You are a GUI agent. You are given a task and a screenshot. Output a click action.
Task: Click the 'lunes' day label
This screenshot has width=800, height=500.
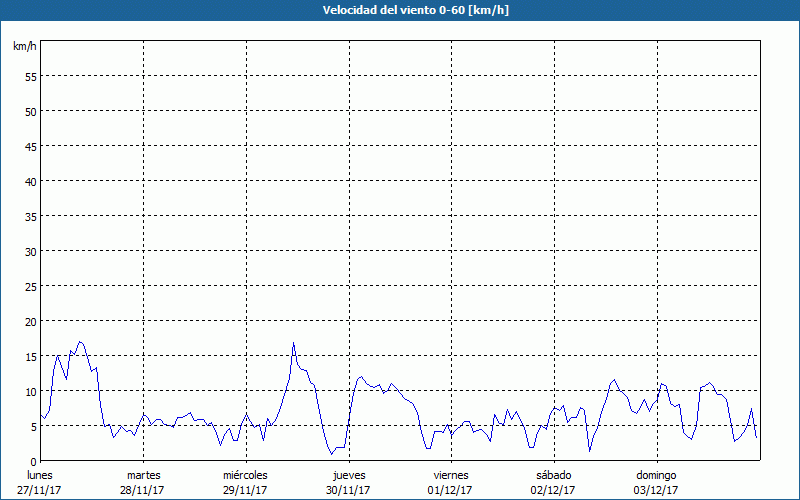(x=40, y=474)
